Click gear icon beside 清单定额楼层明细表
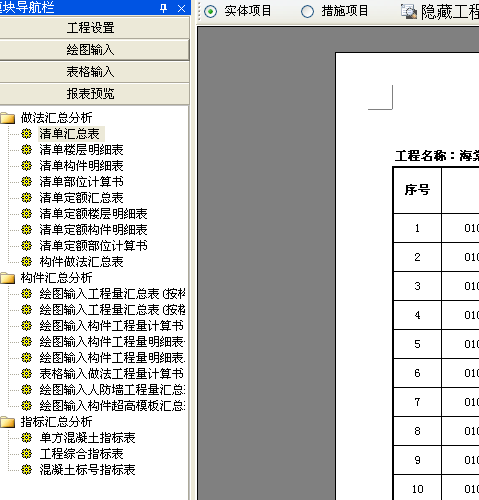The image size is (479, 500). [26, 214]
